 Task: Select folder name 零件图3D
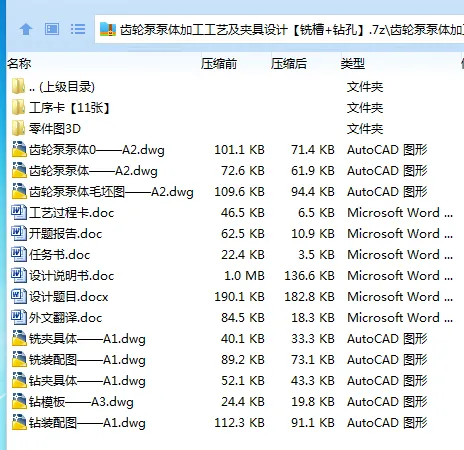point(55,129)
